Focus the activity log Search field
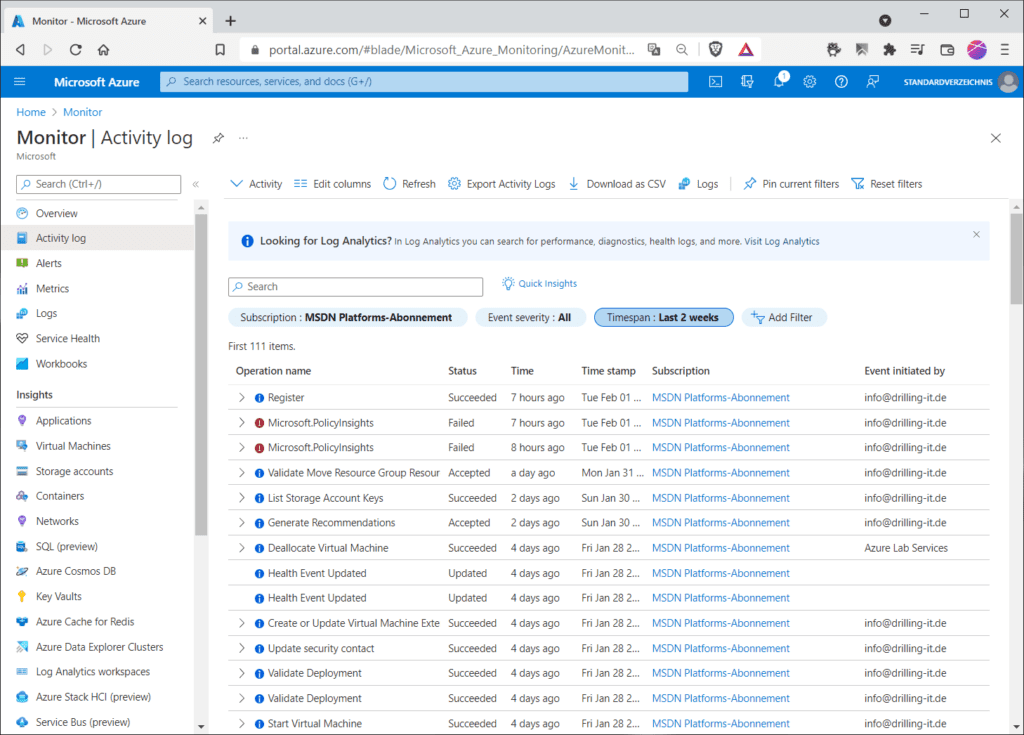The width and height of the screenshot is (1024, 735). pos(355,287)
